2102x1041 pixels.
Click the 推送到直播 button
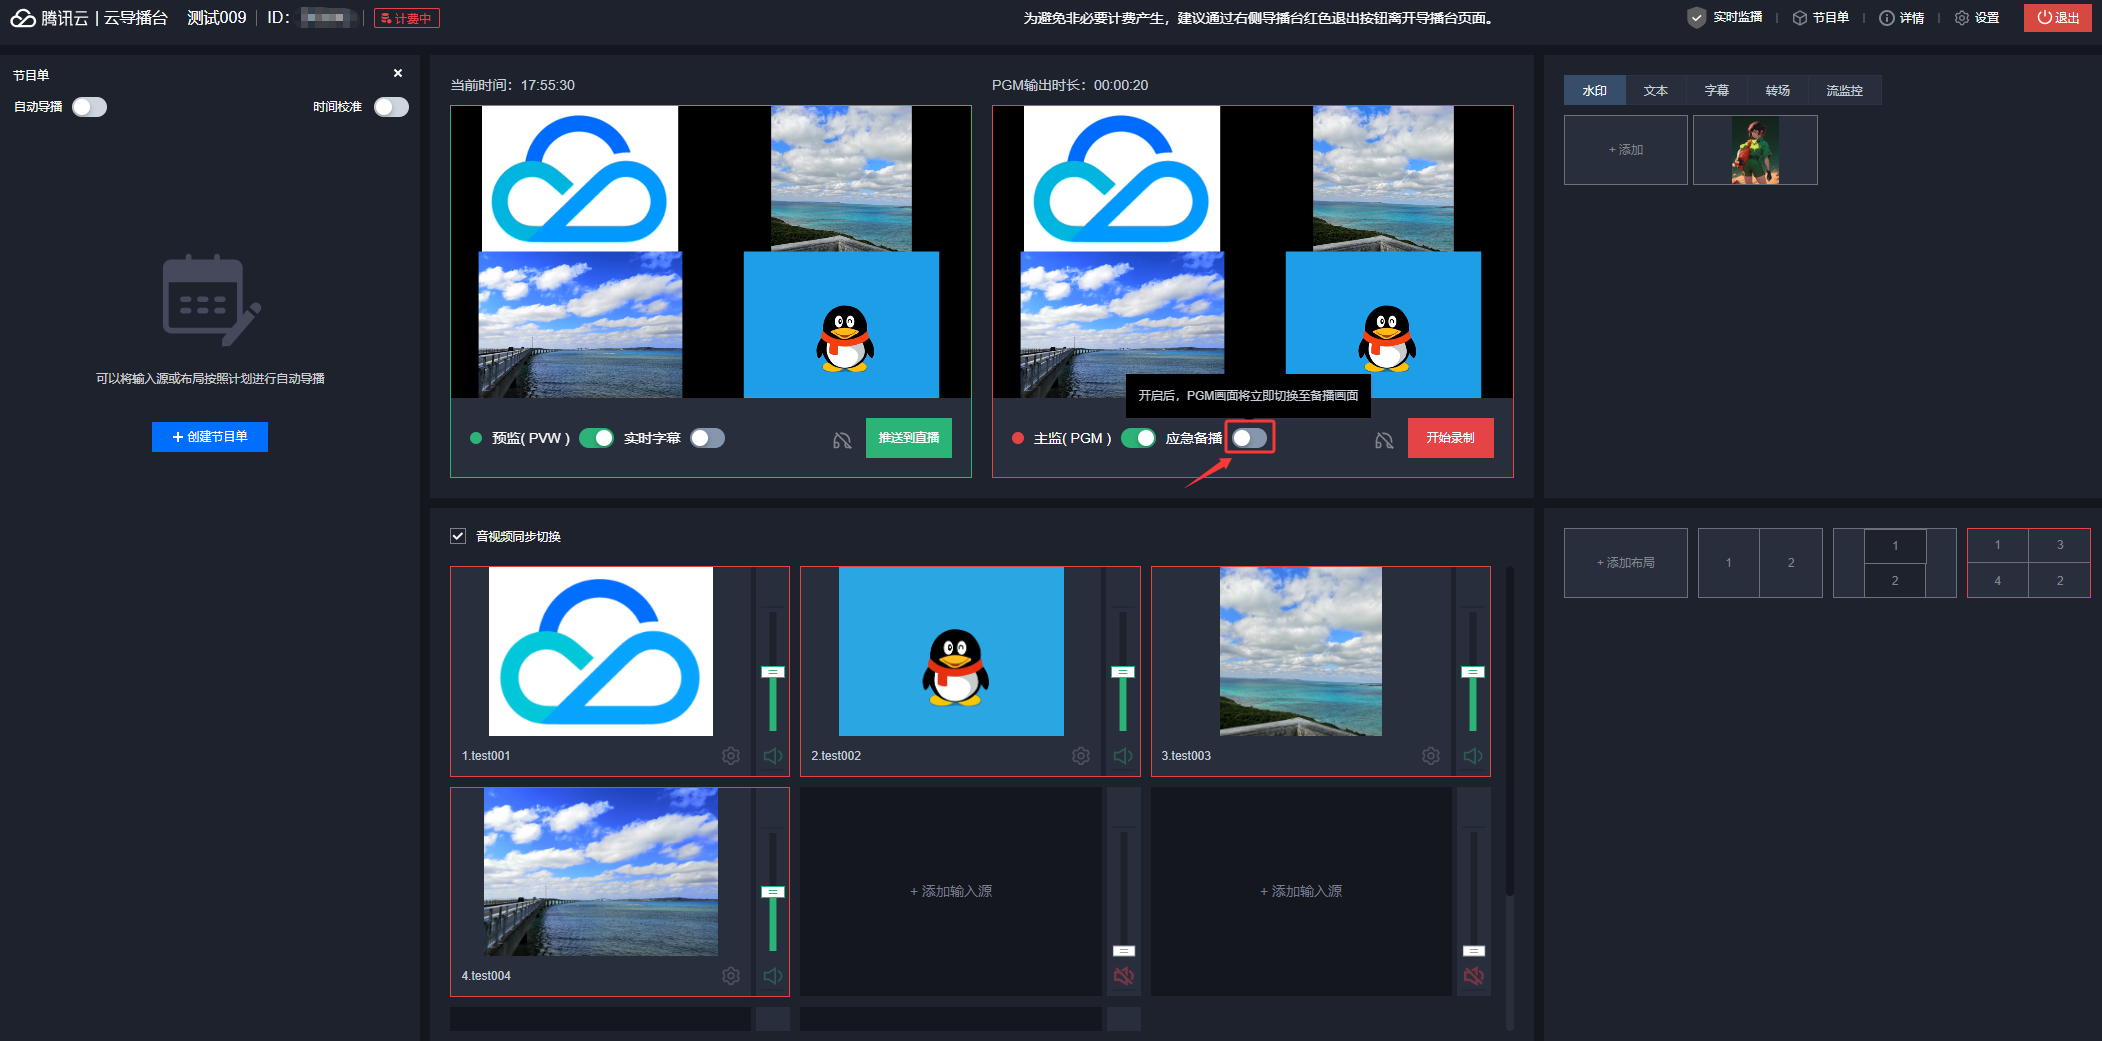[908, 438]
